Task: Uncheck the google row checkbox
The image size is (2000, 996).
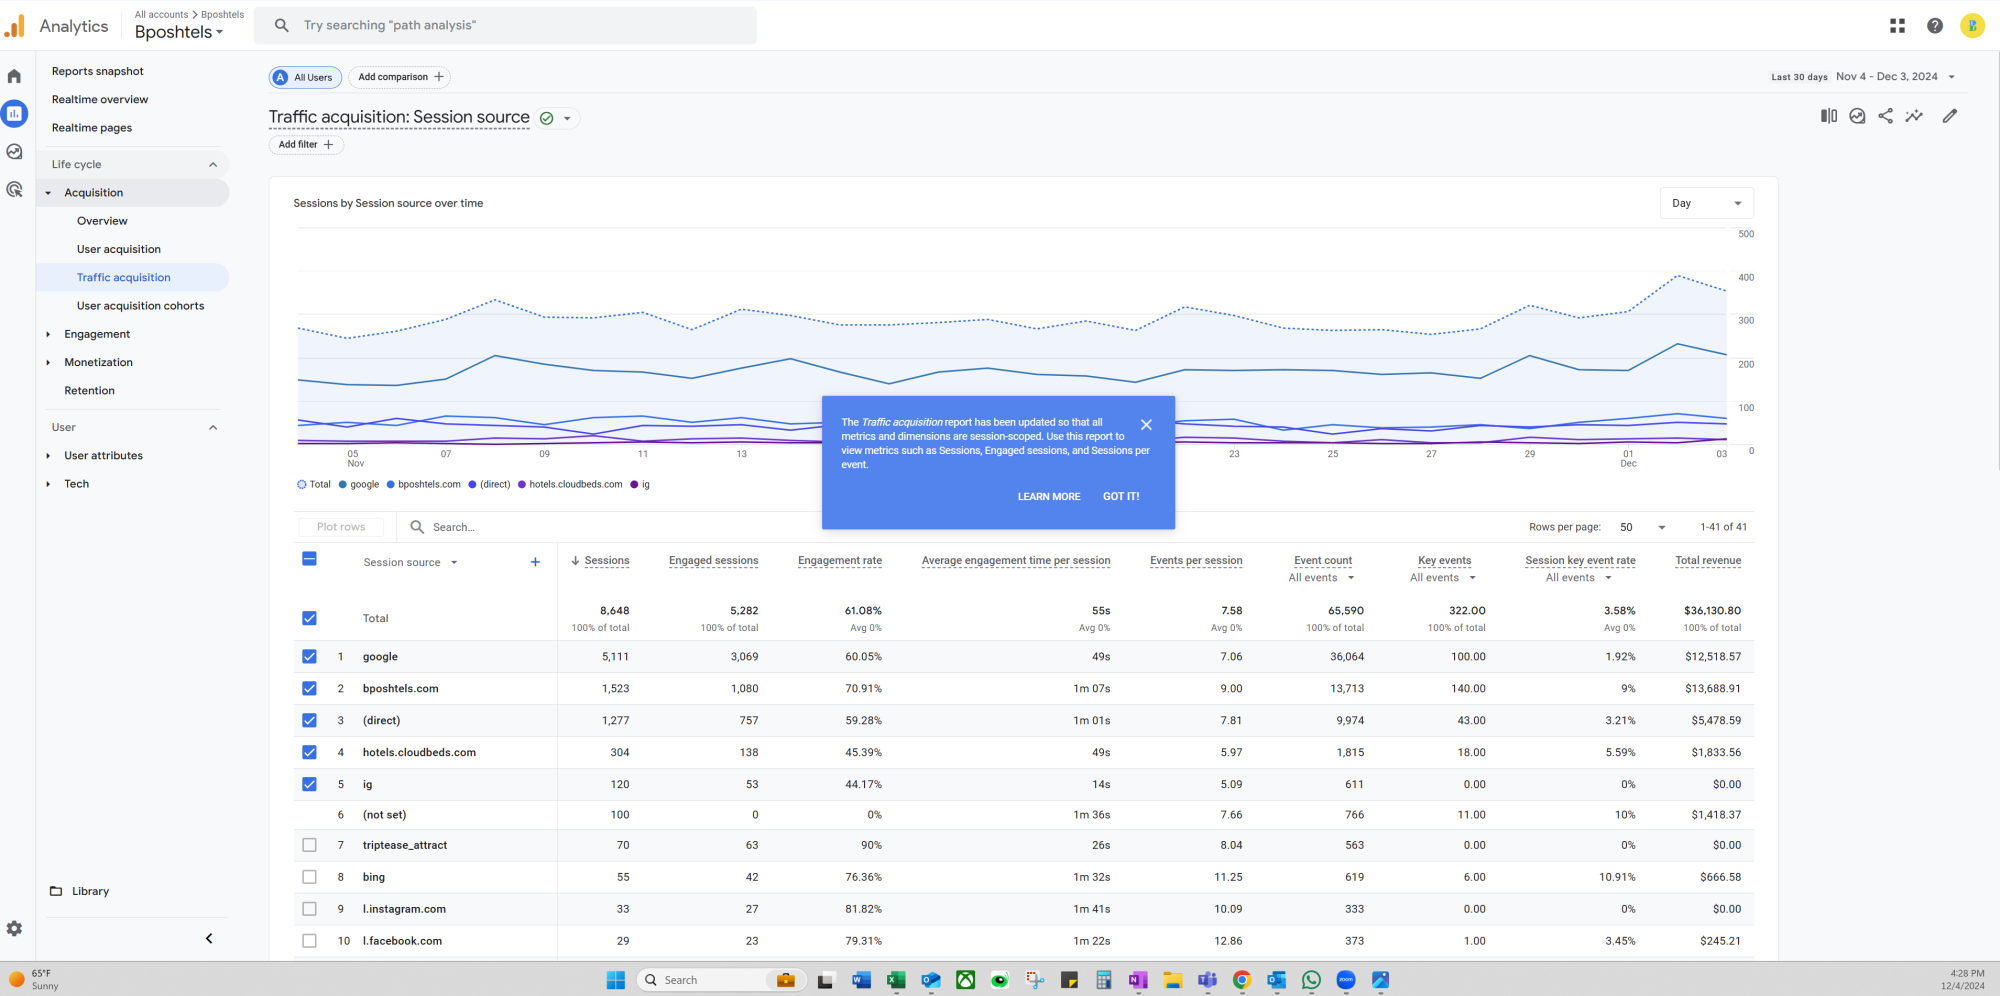Action: 309,657
